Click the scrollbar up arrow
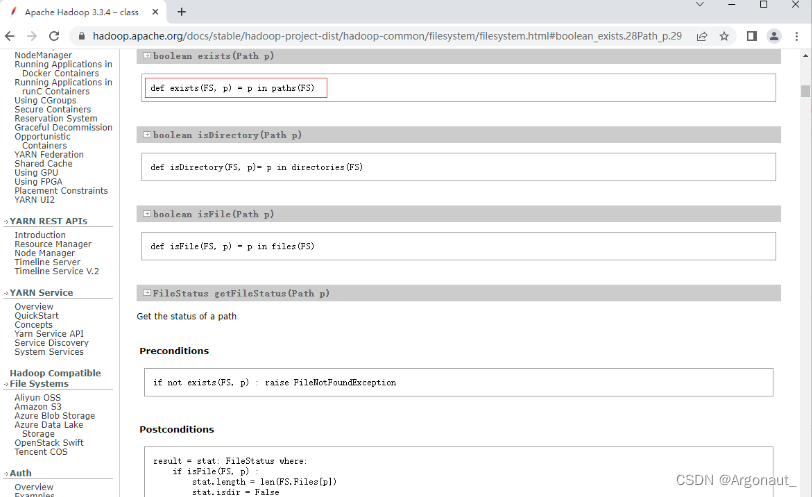 click(805, 55)
